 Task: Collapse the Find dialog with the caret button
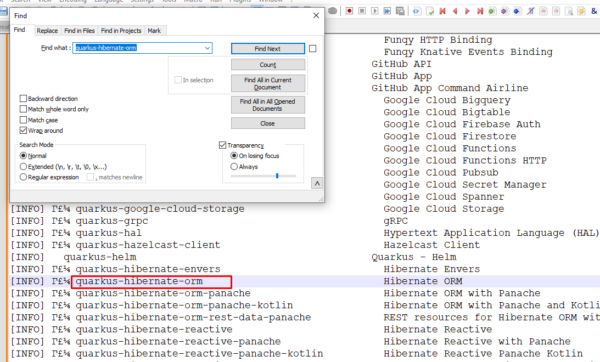[x=317, y=183]
